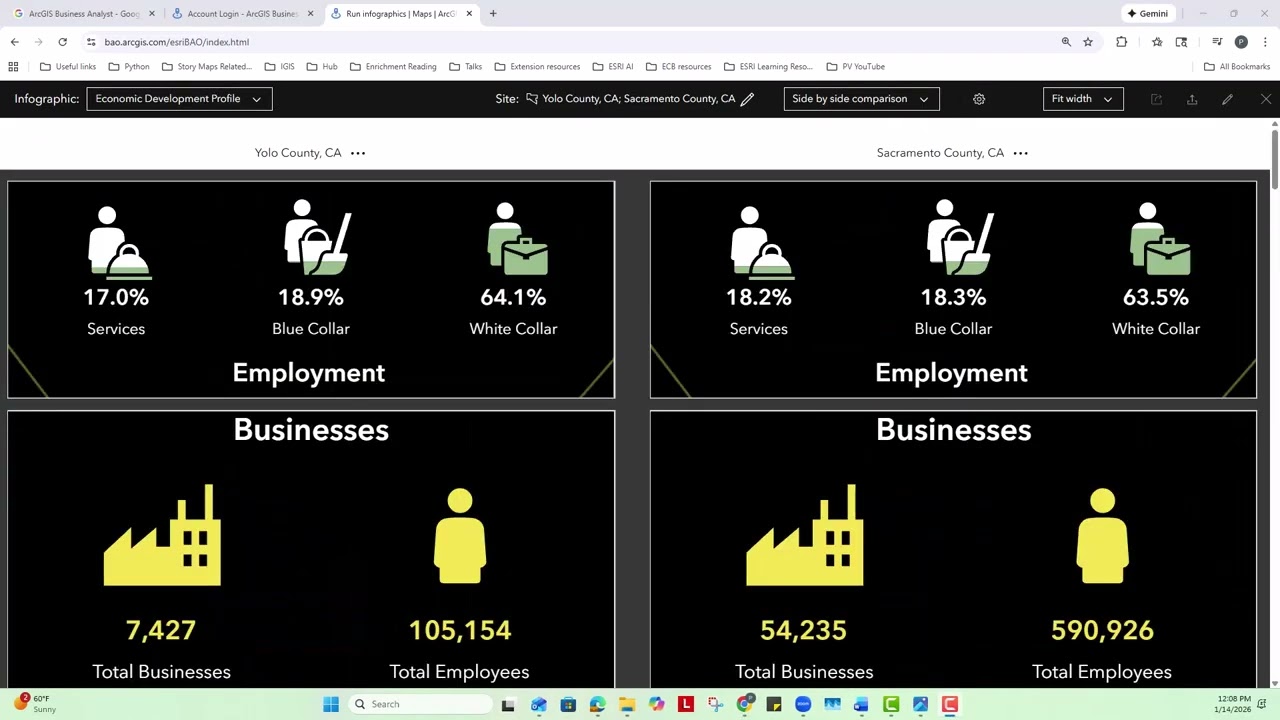This screenshot has height=720, width=1280.
Task: Click the Yolo County employees person icon
Action: click(460, 535)
